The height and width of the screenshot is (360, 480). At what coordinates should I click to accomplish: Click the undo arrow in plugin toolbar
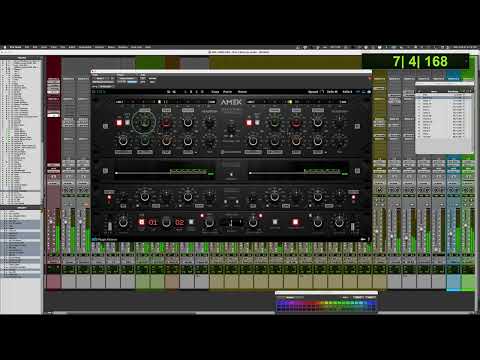[x=169, y=92]
